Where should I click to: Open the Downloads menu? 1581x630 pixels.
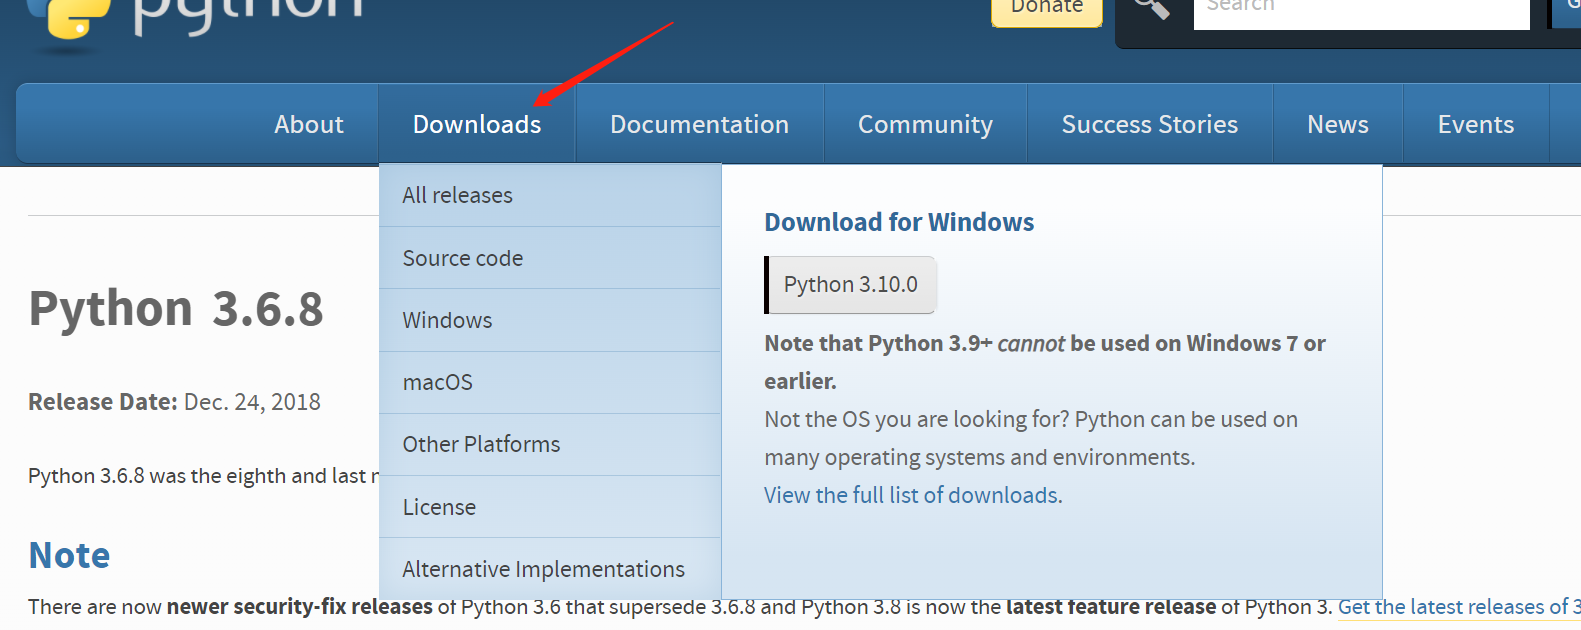pos(477,124)
